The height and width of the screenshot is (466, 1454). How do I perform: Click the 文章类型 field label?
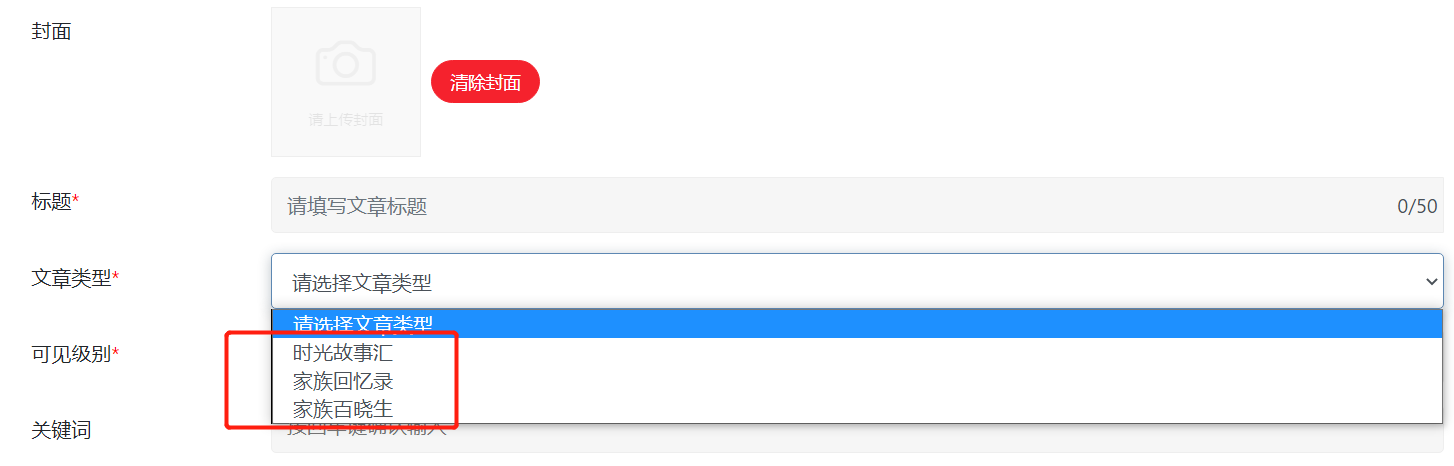pyautogui.click(x=71, y=278)
